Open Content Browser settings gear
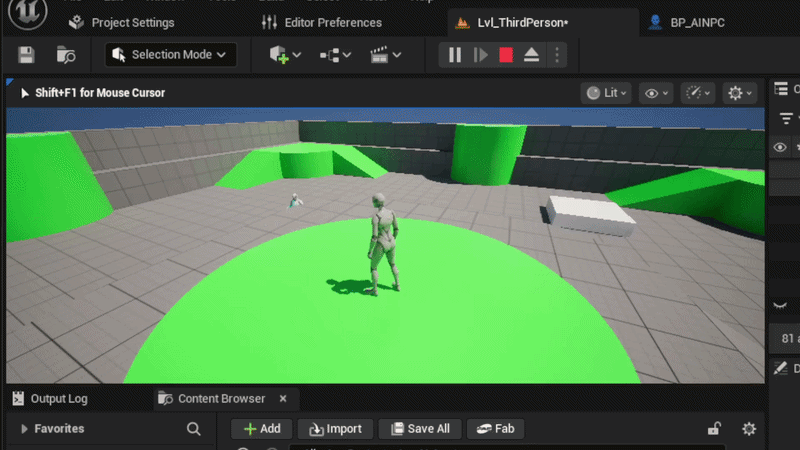800x450 pixels. (748, 429)
